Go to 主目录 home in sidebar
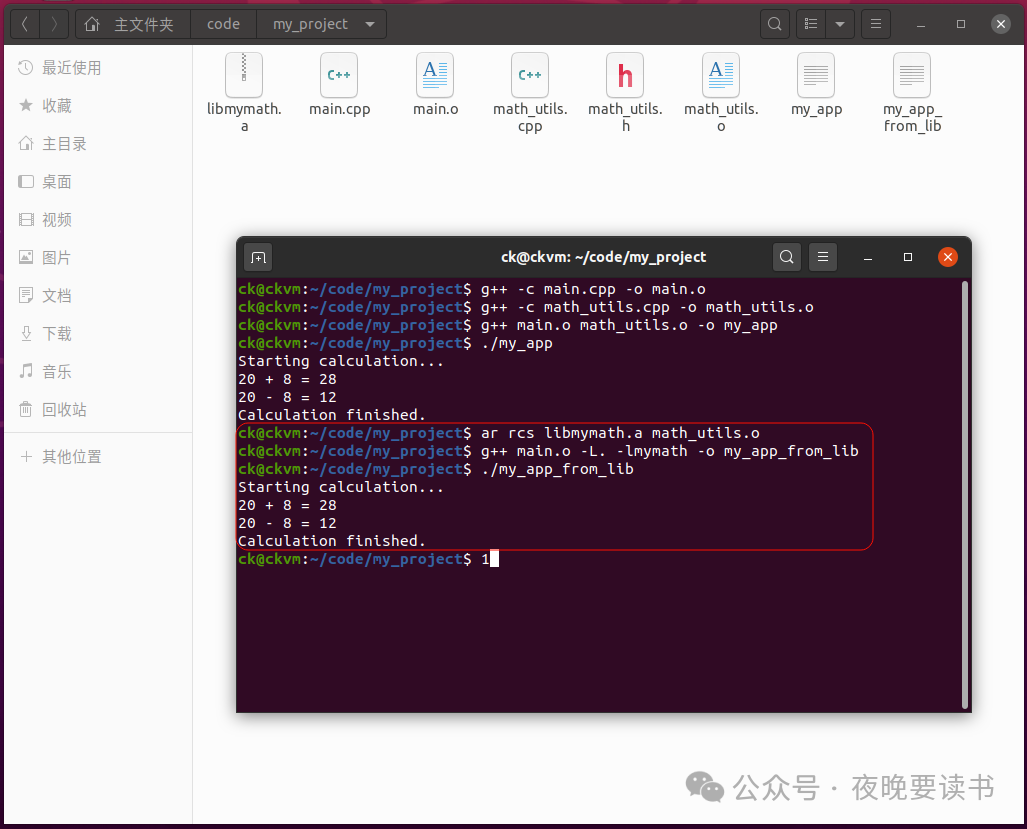This screenshot has width=1027, height=829. (x=98, y=143)
